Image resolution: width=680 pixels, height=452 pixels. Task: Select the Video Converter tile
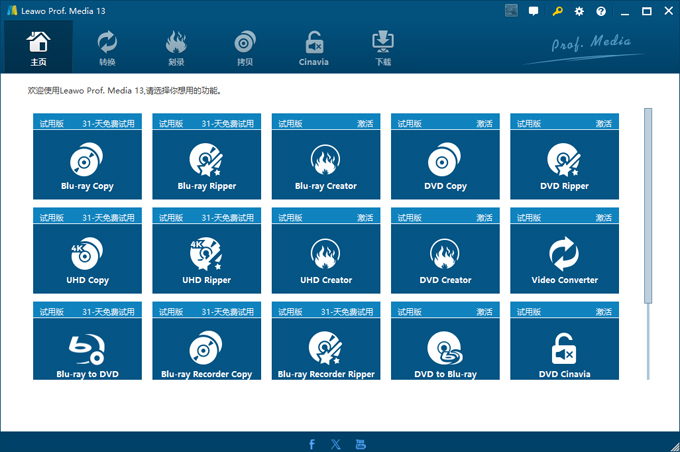click(x=564, y=258)
